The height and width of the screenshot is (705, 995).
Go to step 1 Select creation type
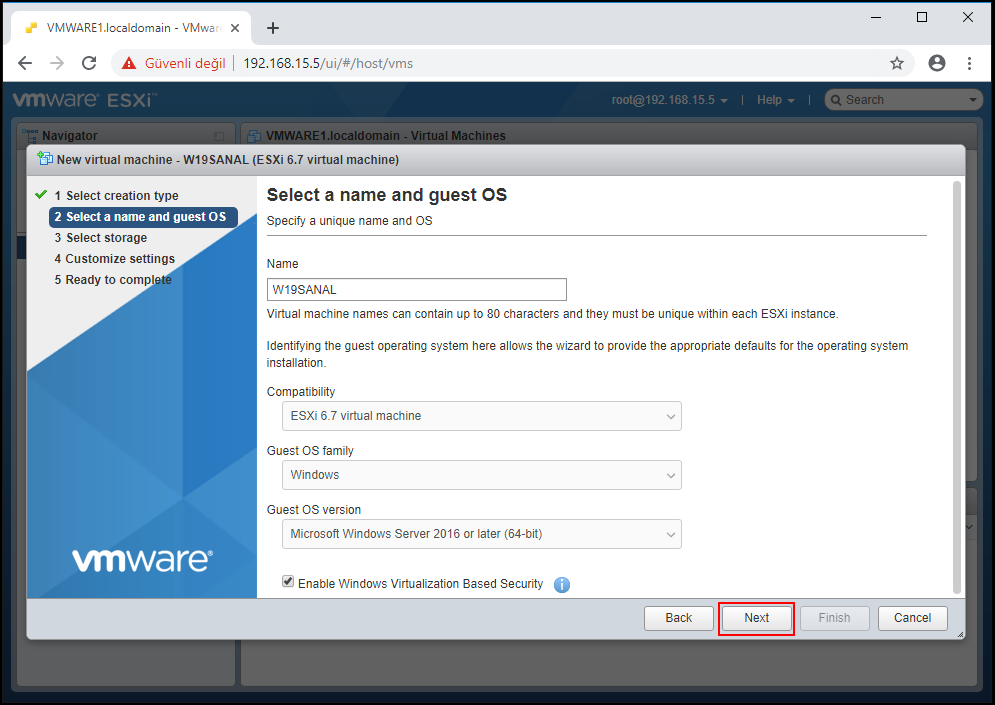tap(116, 195)
